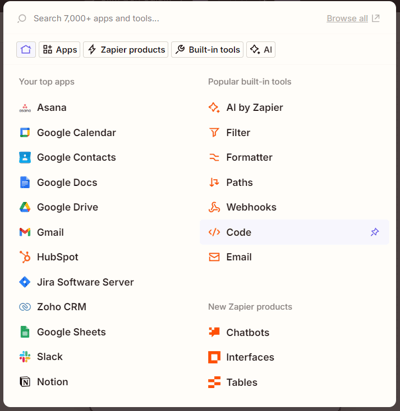
Task: Click the Chatbots icon
Action: pyautogui.click(x=214, y=332)
